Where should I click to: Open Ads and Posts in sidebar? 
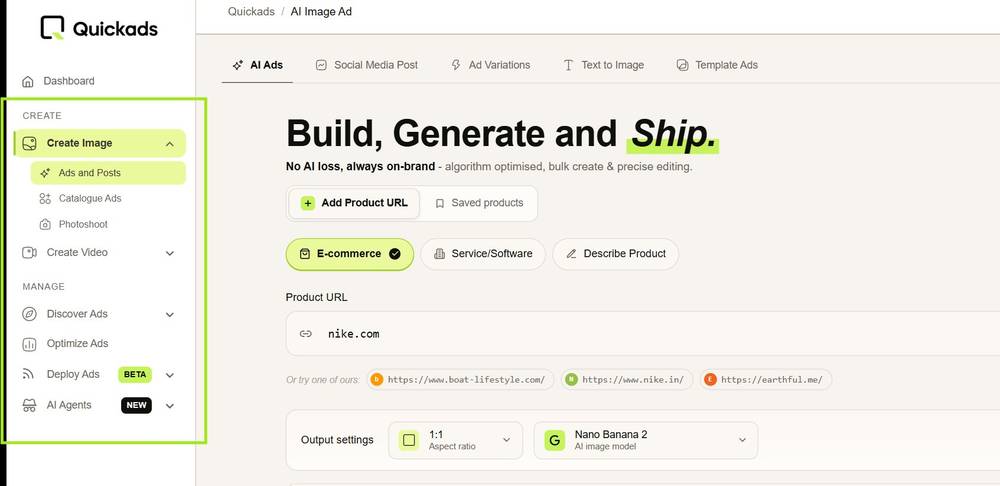coord(108,173)
